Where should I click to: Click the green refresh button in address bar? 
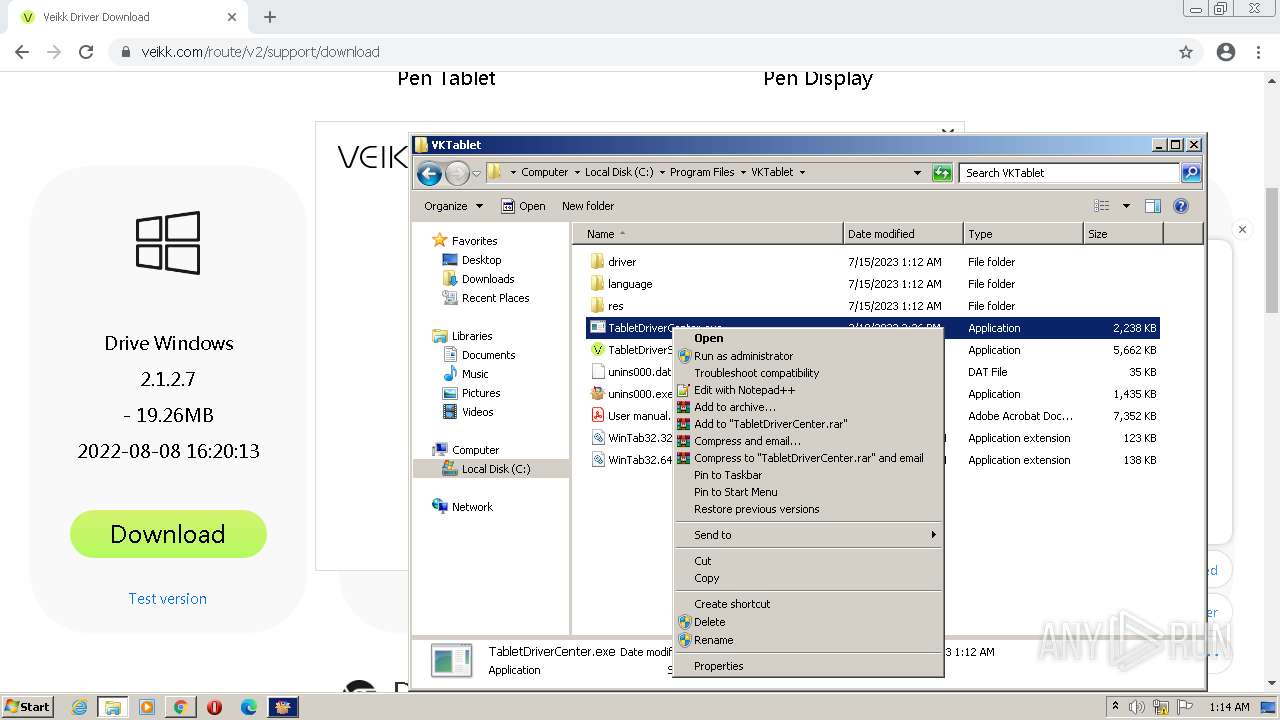(x=941, y=173)
